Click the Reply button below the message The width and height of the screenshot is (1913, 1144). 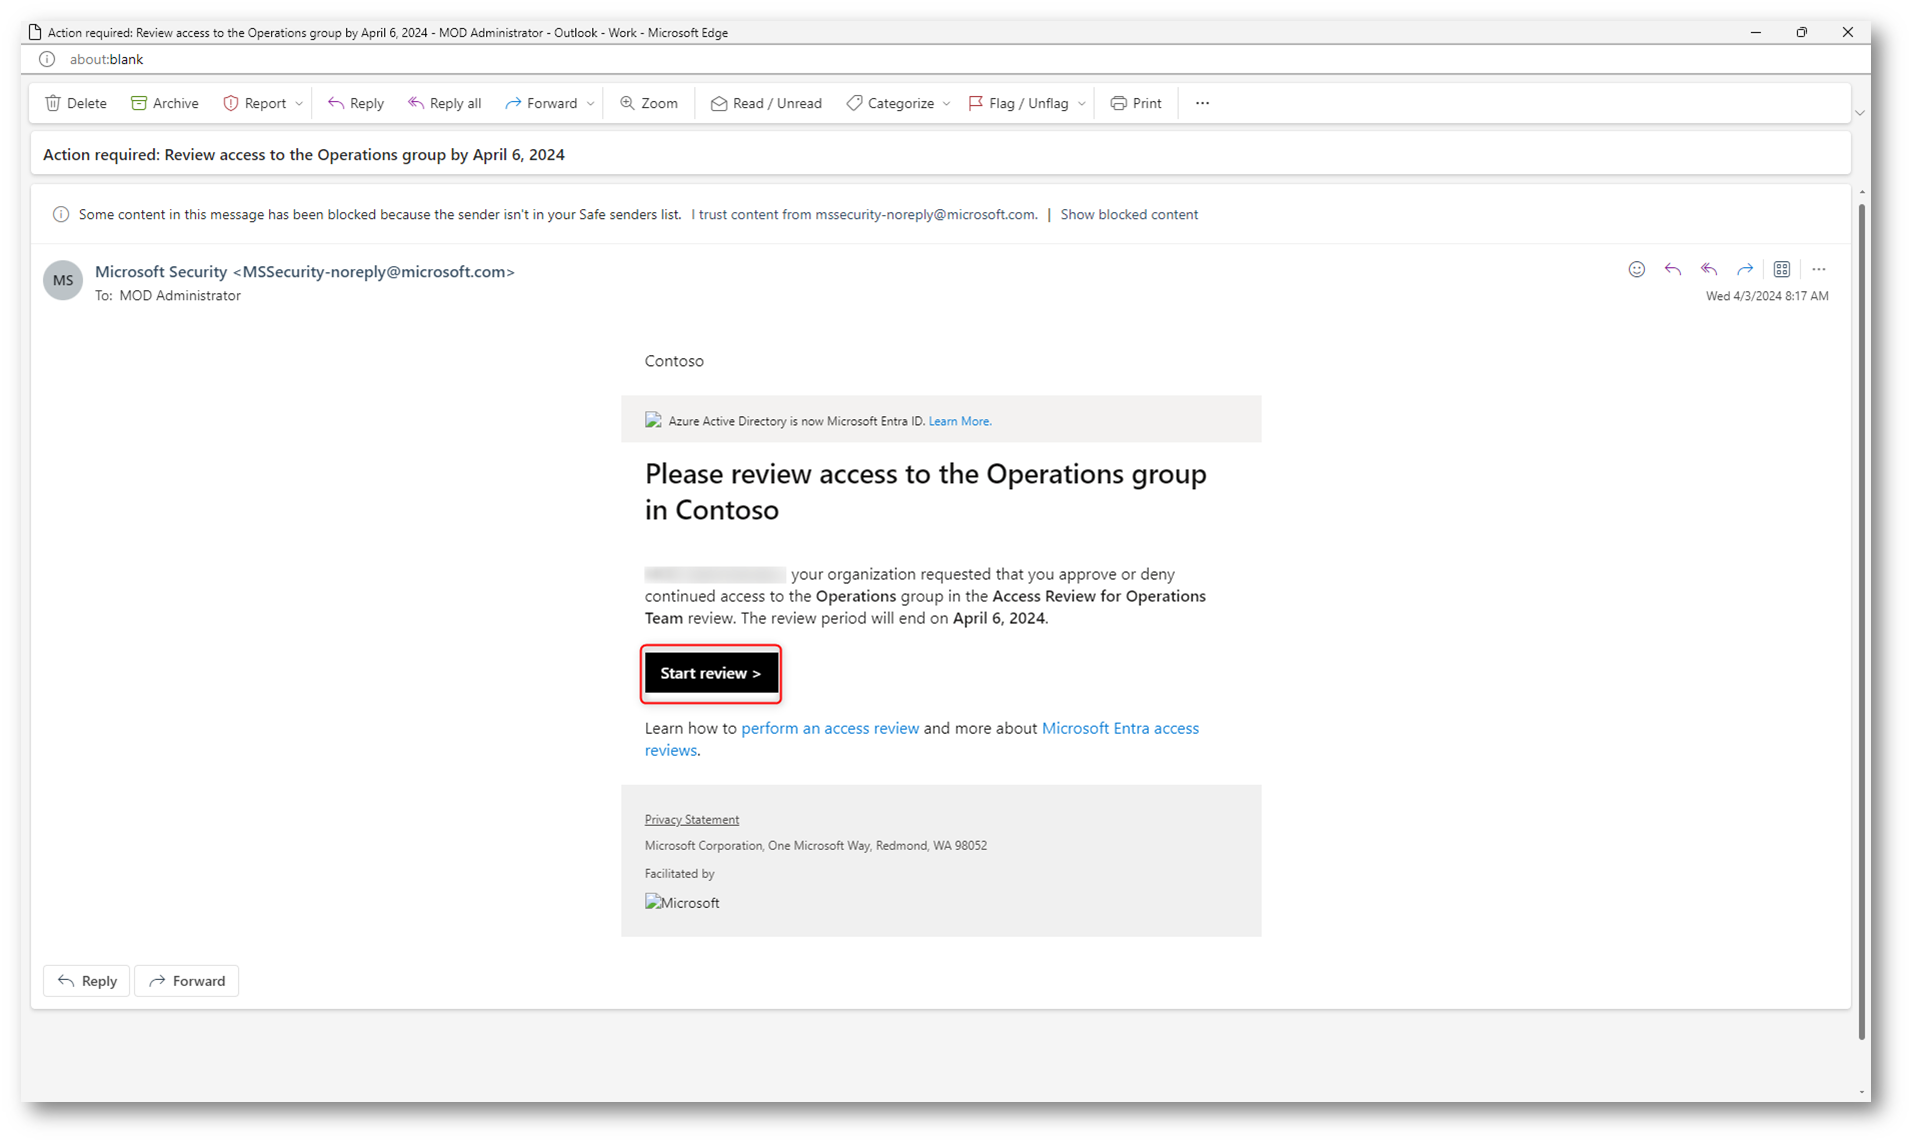87,981
